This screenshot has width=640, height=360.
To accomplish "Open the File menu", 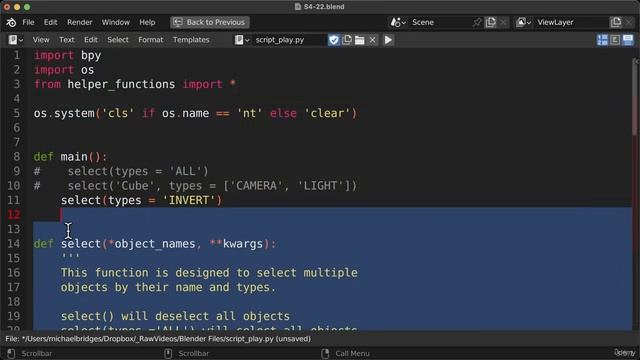I will [28, 22].
